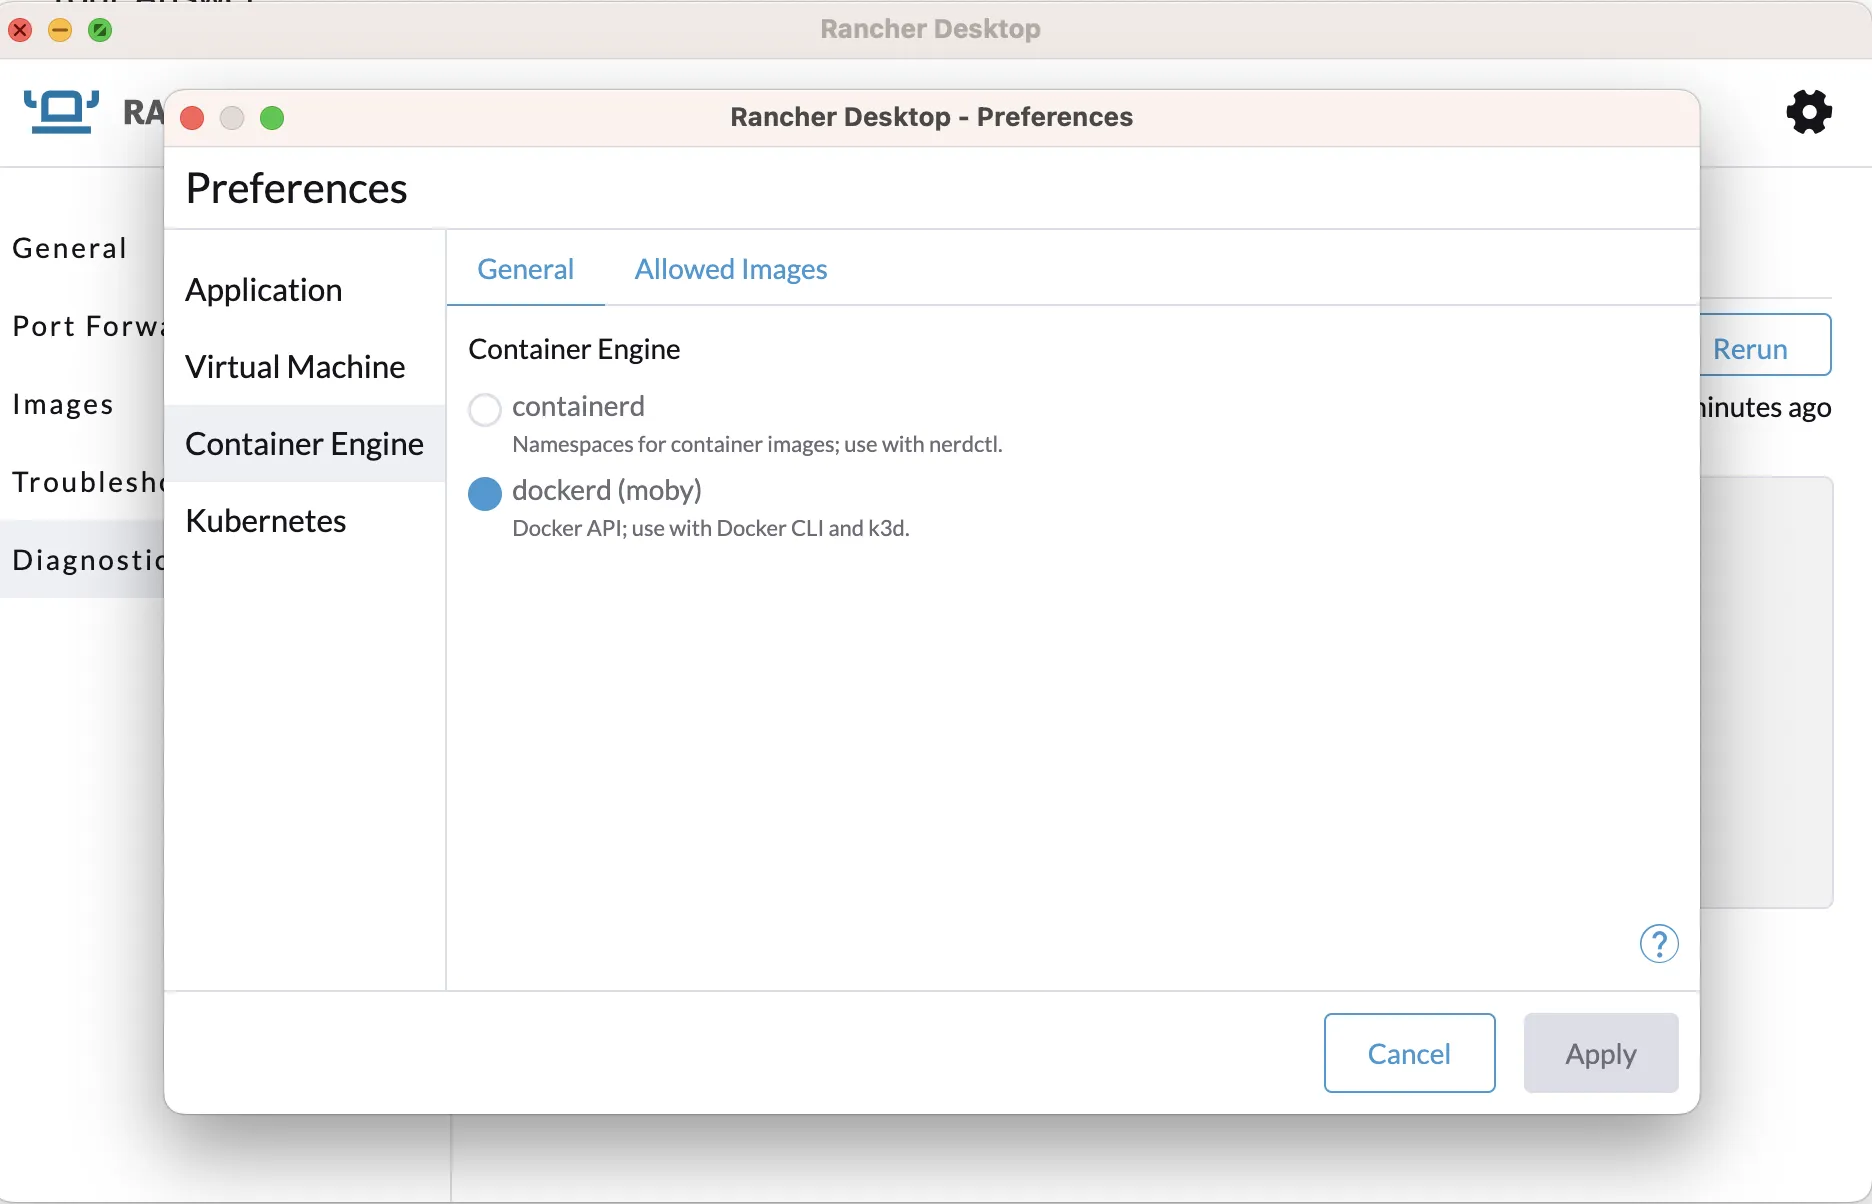The height and width of the screenshot is (1204, 1872).
Task: Open the Container Engine preferences section
Action: click(305, 444)
